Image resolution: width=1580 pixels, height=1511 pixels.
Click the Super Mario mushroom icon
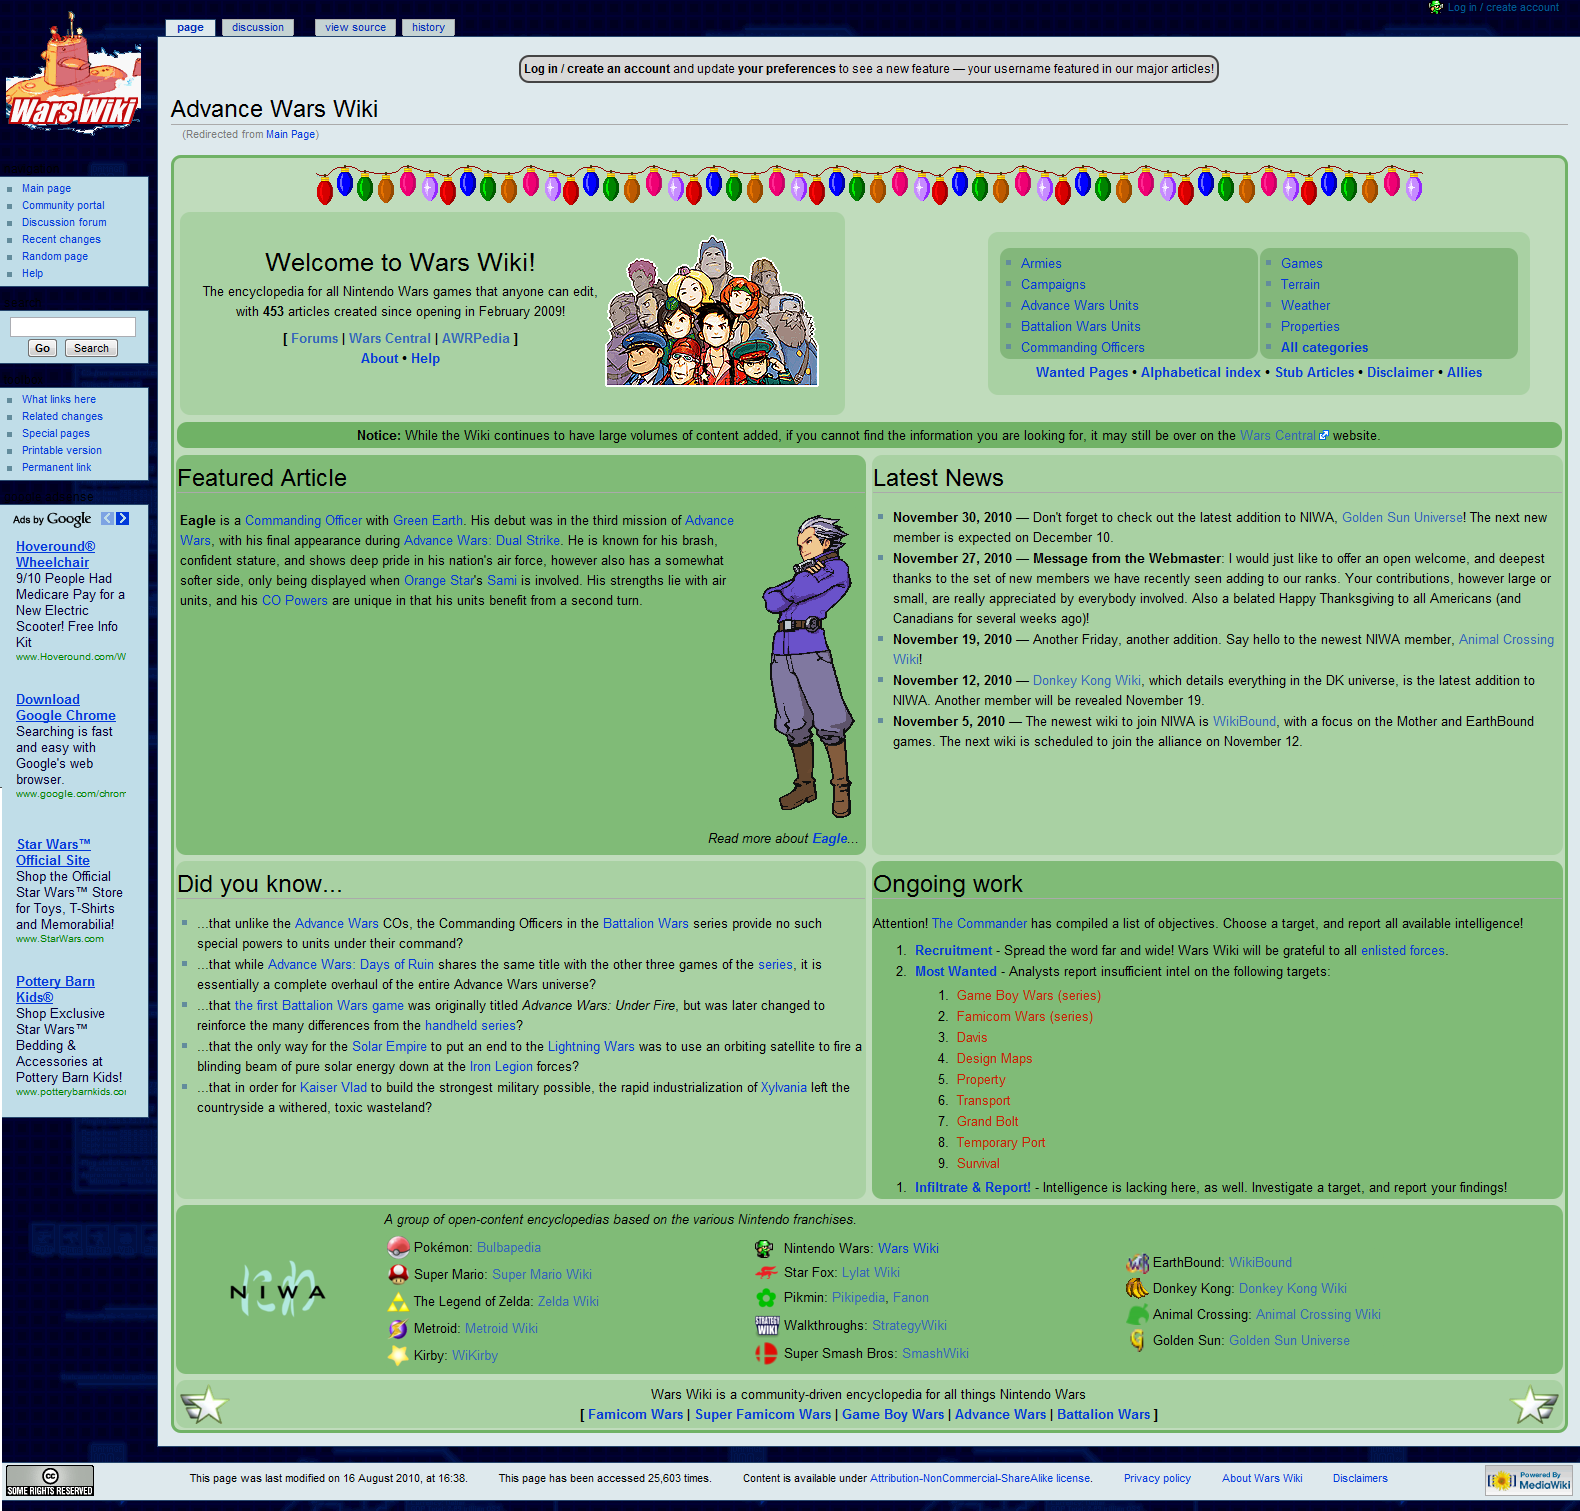coord(398,1274)
